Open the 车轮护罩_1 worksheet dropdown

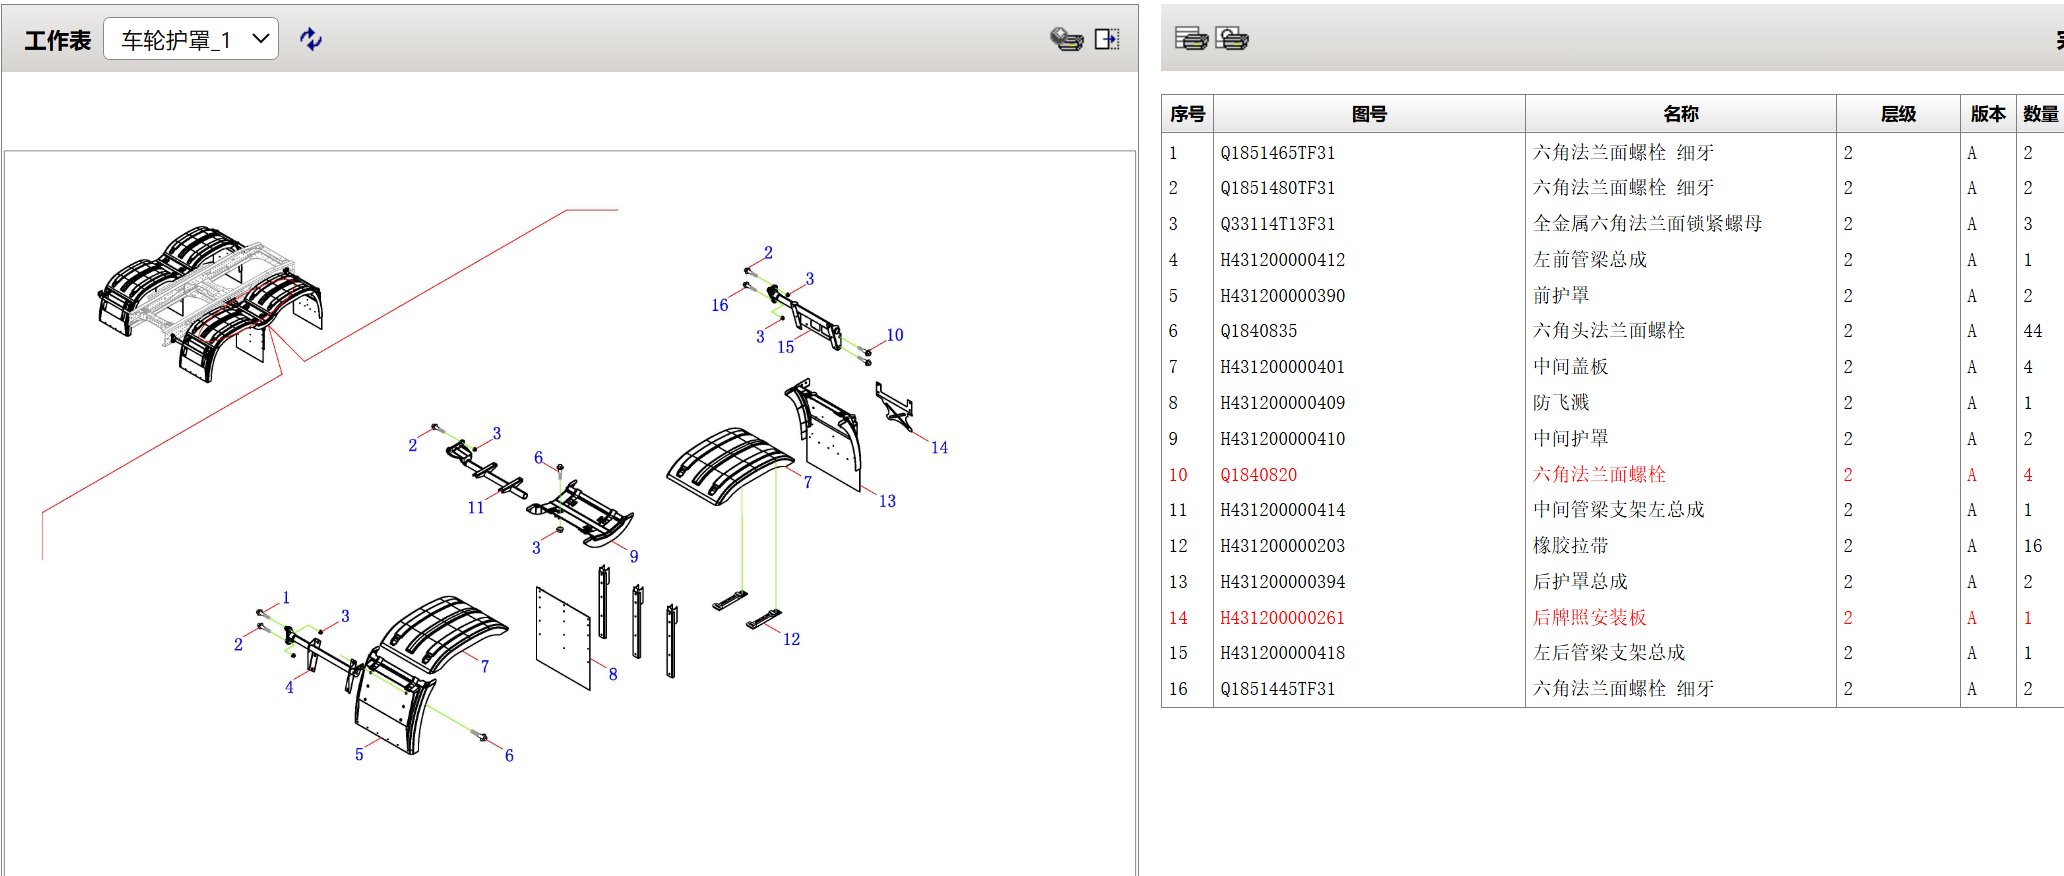pos(191,40)
